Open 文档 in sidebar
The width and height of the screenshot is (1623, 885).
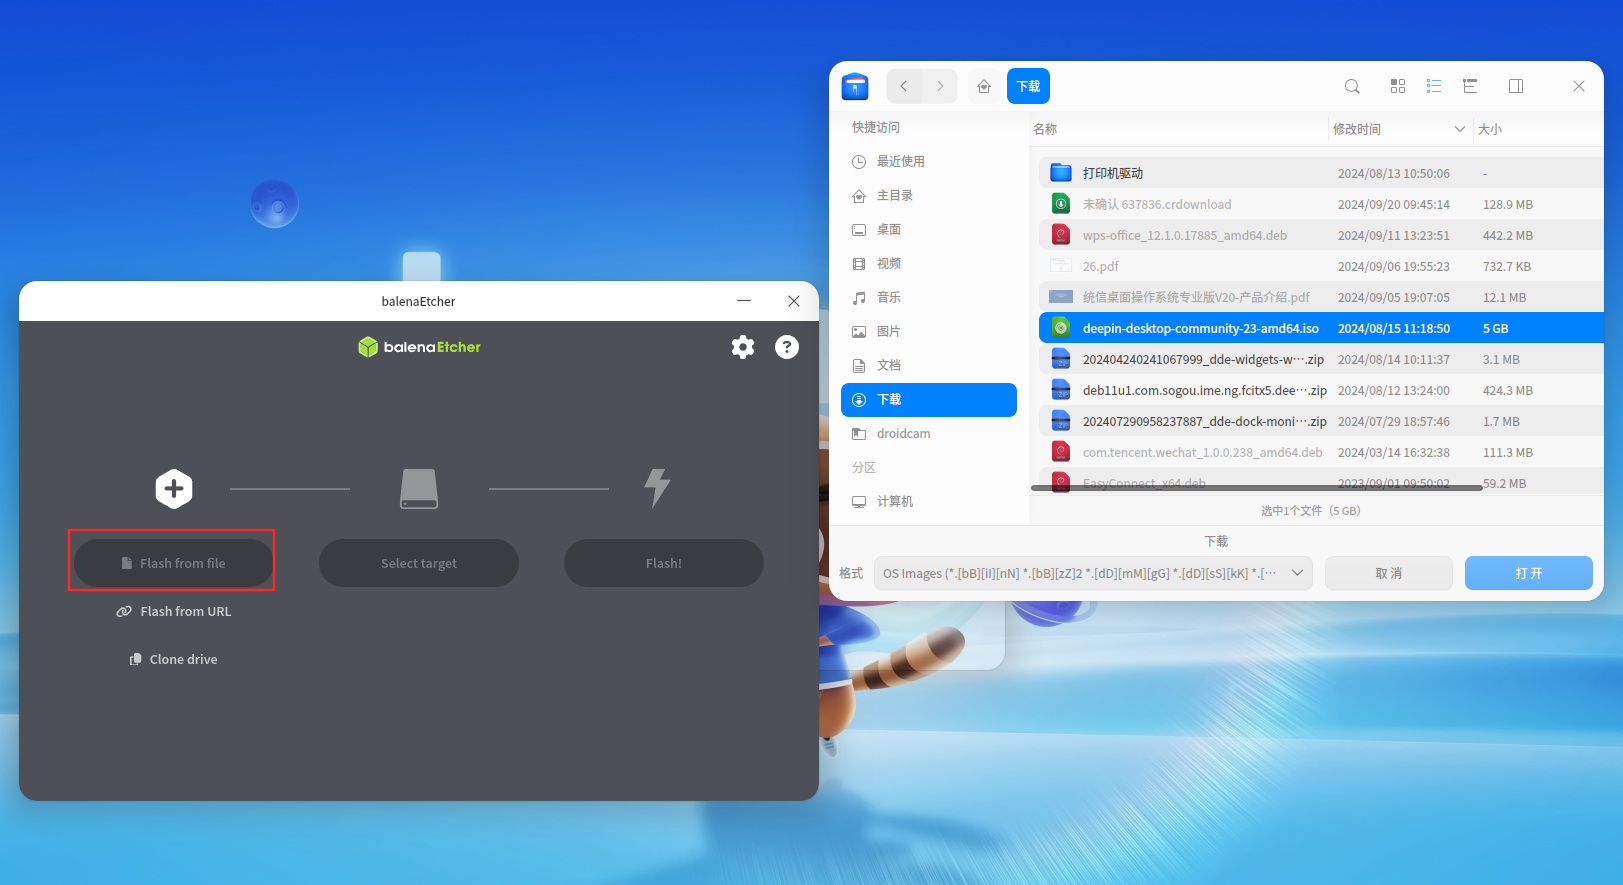929,365
